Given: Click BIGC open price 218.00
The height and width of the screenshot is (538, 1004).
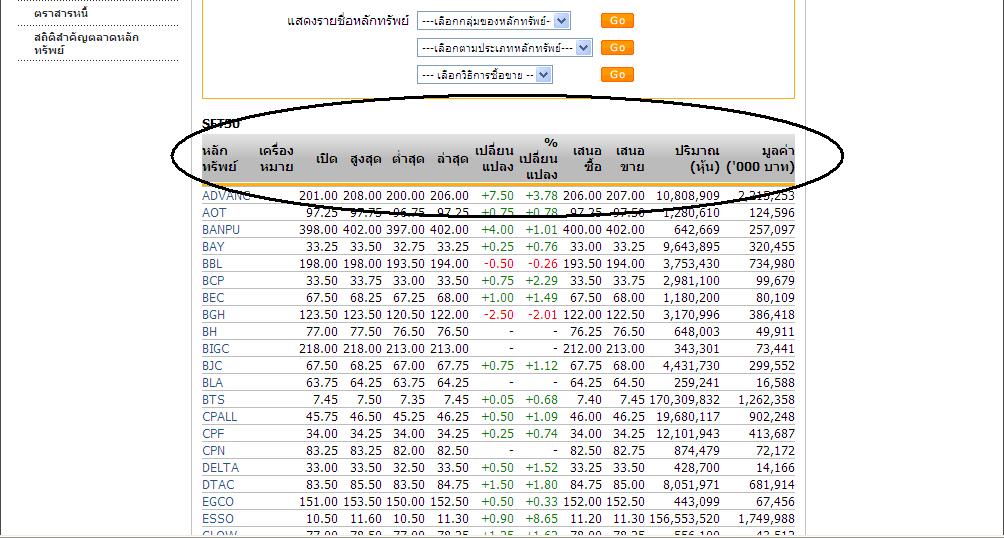Looking at the screenshot, I should pyautogui.click(x=318, y=349).
